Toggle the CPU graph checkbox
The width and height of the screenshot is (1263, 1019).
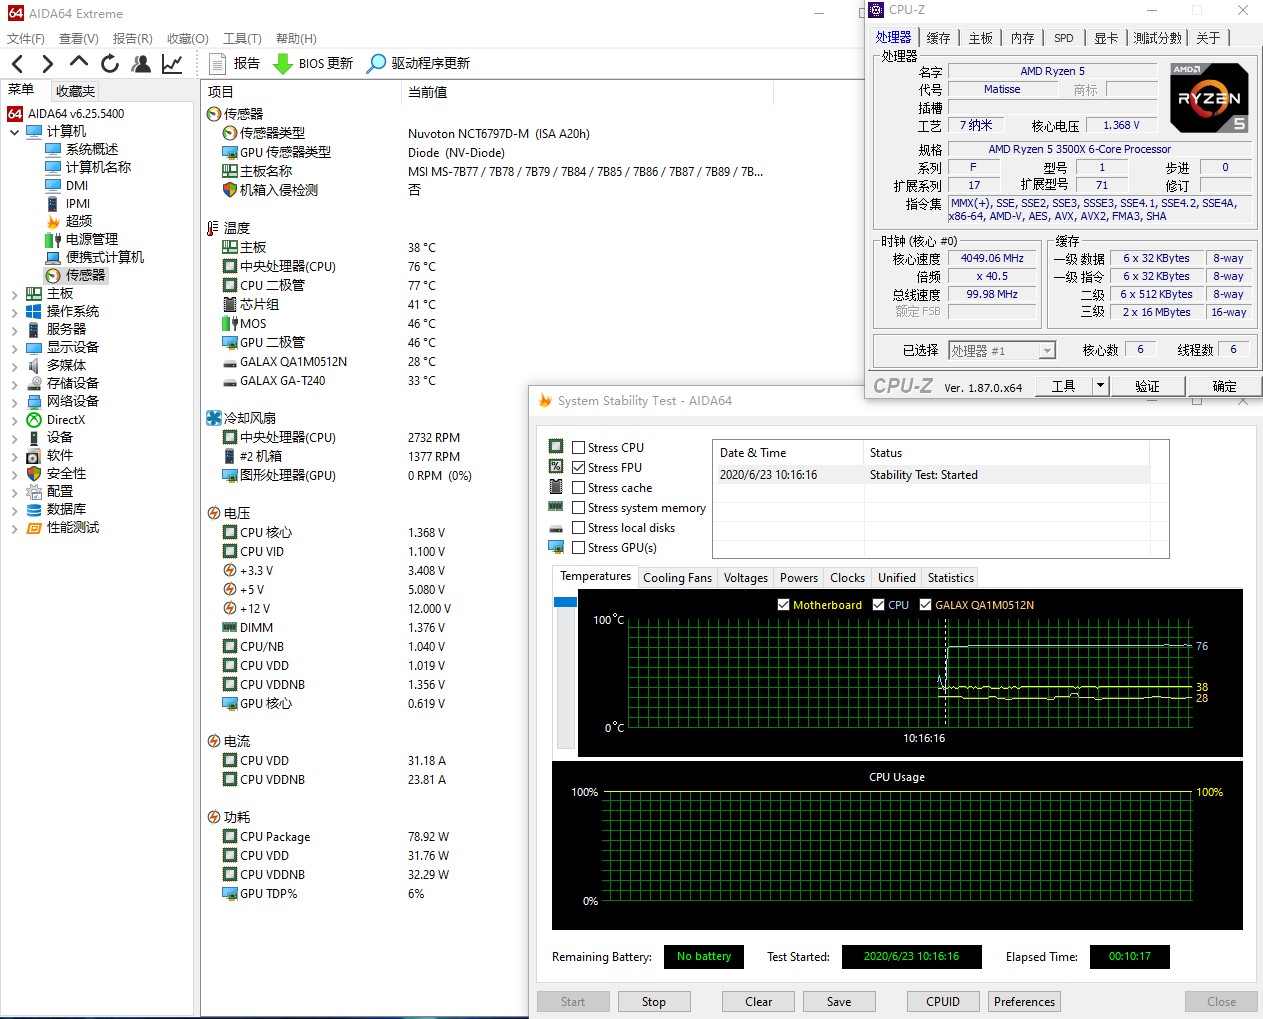[878, 604]
